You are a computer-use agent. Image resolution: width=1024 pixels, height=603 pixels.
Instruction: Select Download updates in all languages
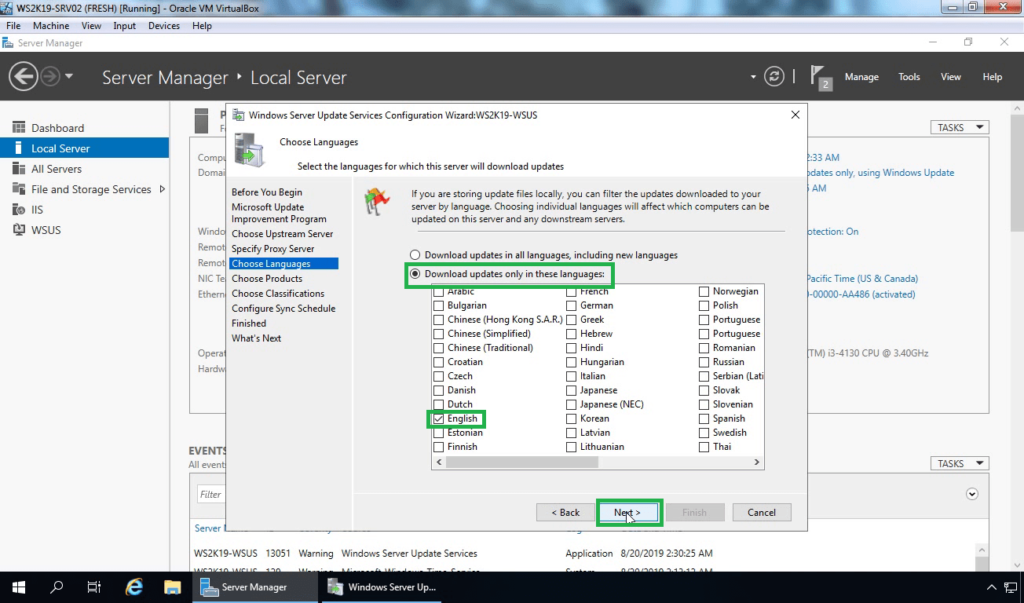(x=415, y=255)
